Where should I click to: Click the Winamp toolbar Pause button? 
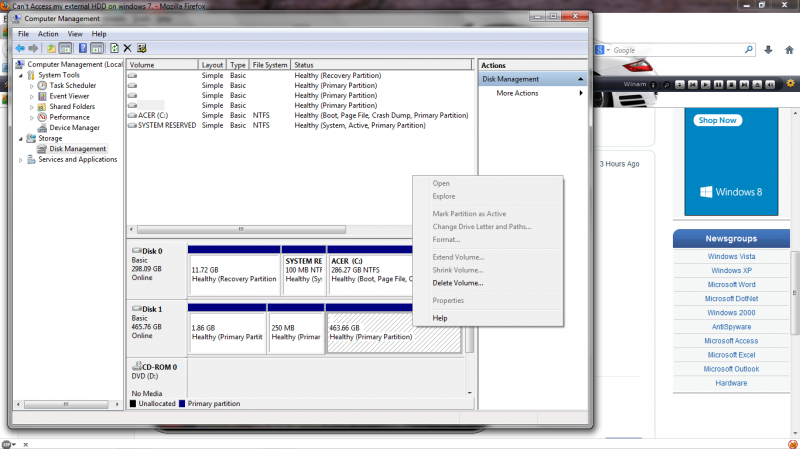(x=718, y=85)
